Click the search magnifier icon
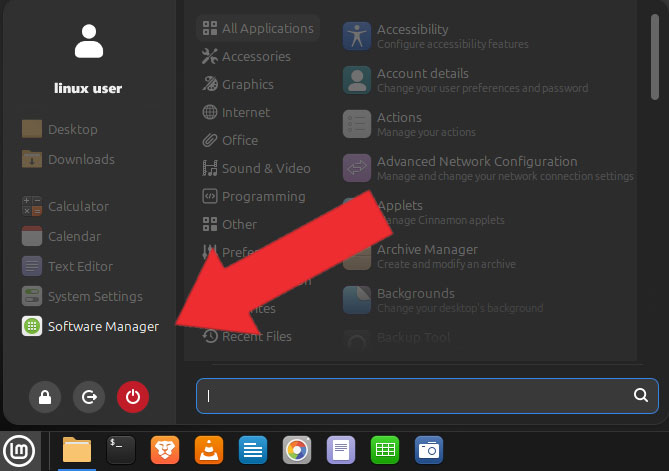This screenshot has width=669, height=471. [x=640, y=395]
